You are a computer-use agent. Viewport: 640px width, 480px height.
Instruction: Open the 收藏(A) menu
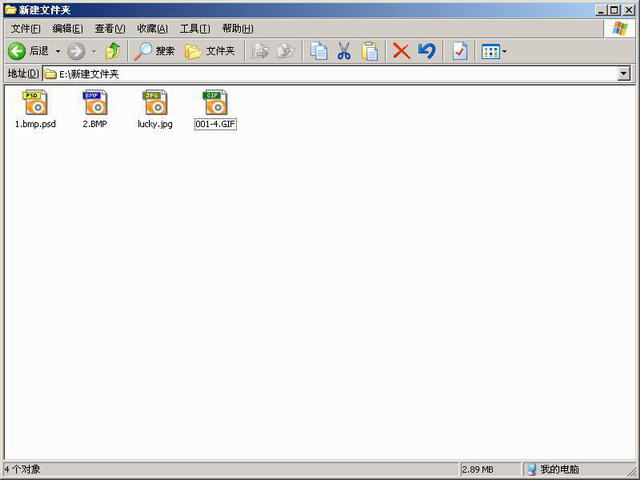pyautogui.click(x=152, y=29)
